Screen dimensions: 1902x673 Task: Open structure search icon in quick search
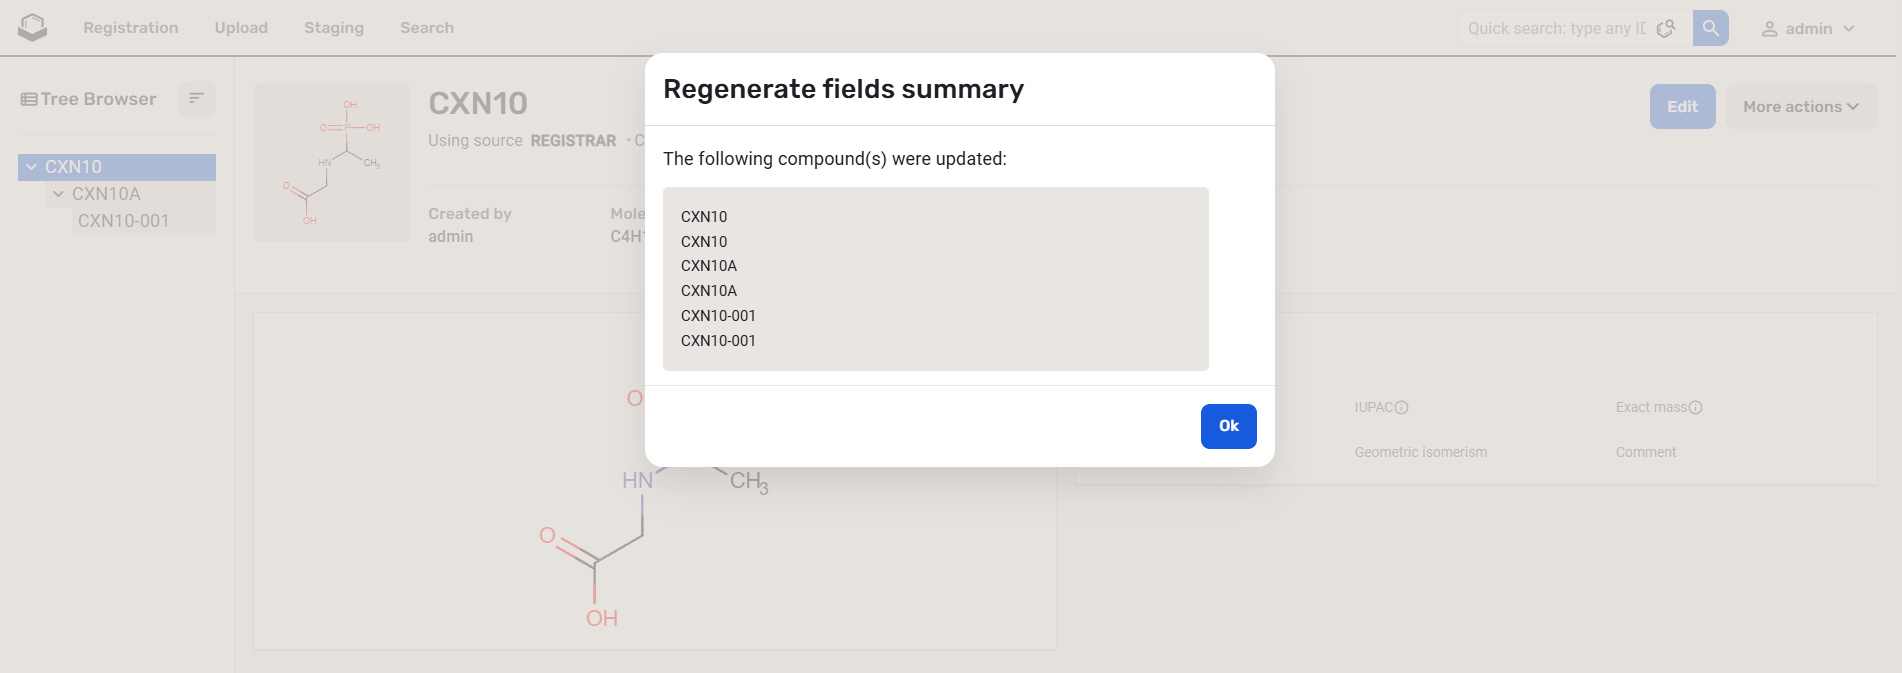(x=1666, y=28)
